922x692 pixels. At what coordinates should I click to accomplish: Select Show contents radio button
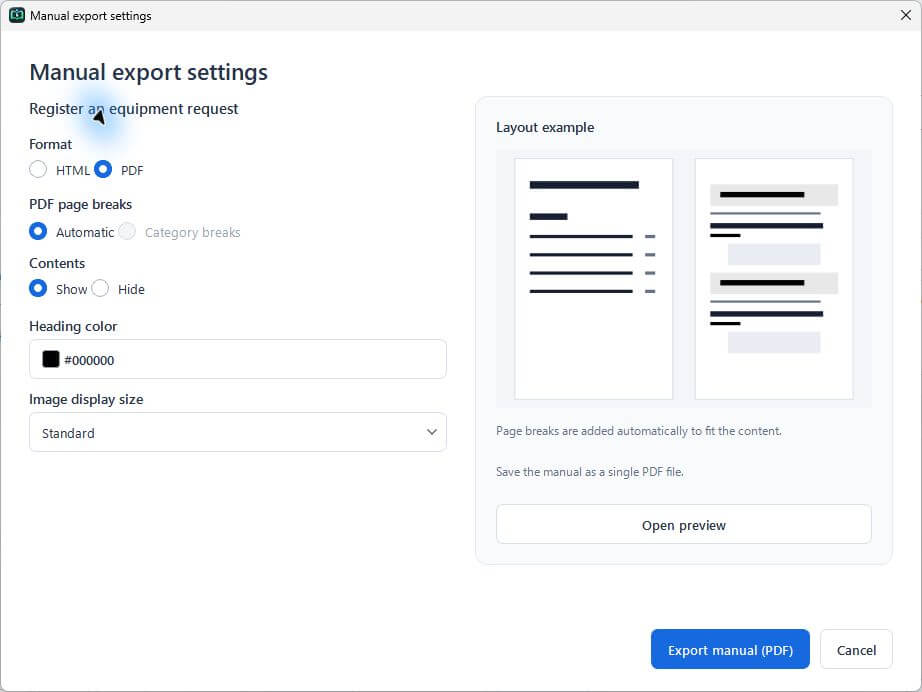pos(38,288)
